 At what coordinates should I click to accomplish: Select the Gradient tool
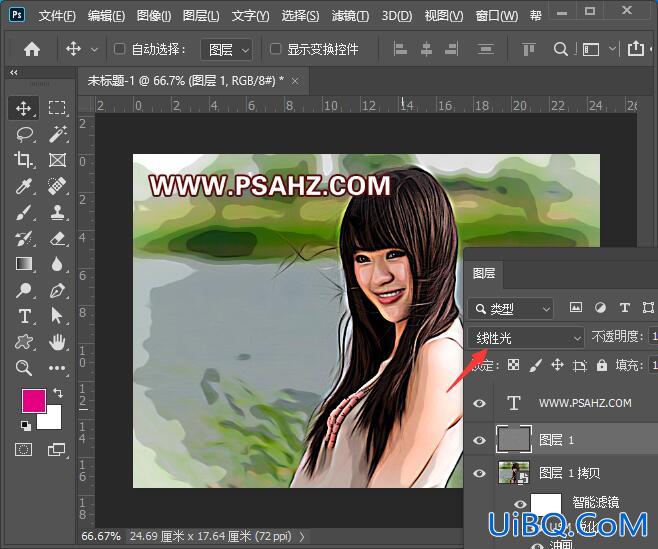pyautogui.click(x=24, y=264)
